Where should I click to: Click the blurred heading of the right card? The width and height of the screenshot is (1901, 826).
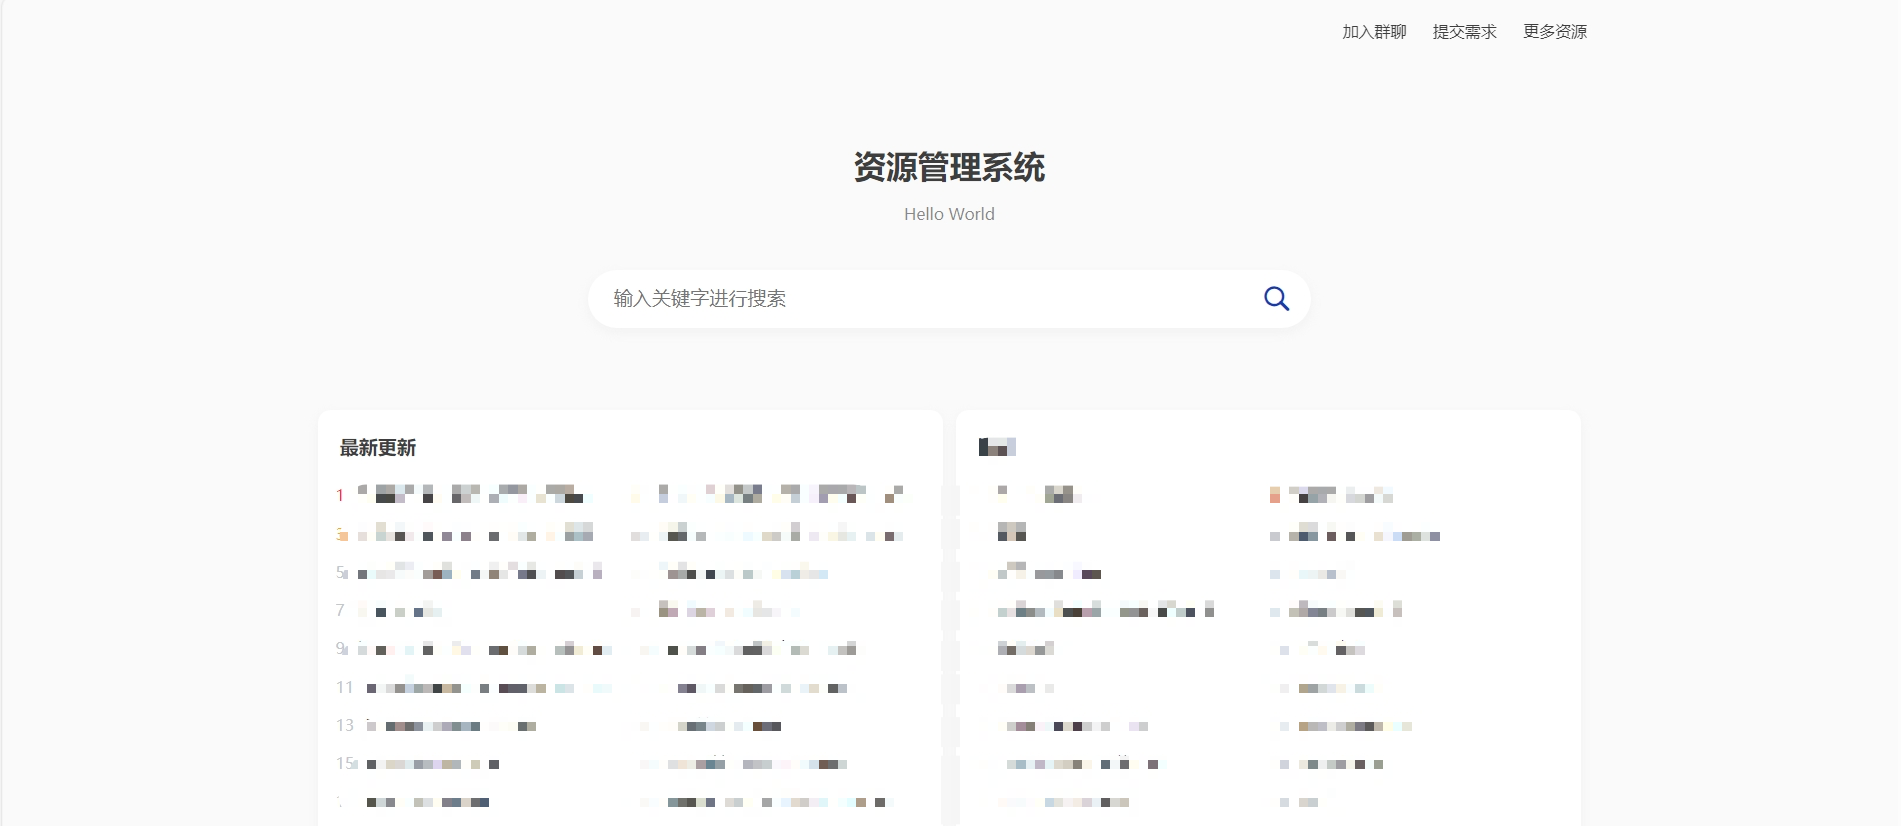coord(997,447)
